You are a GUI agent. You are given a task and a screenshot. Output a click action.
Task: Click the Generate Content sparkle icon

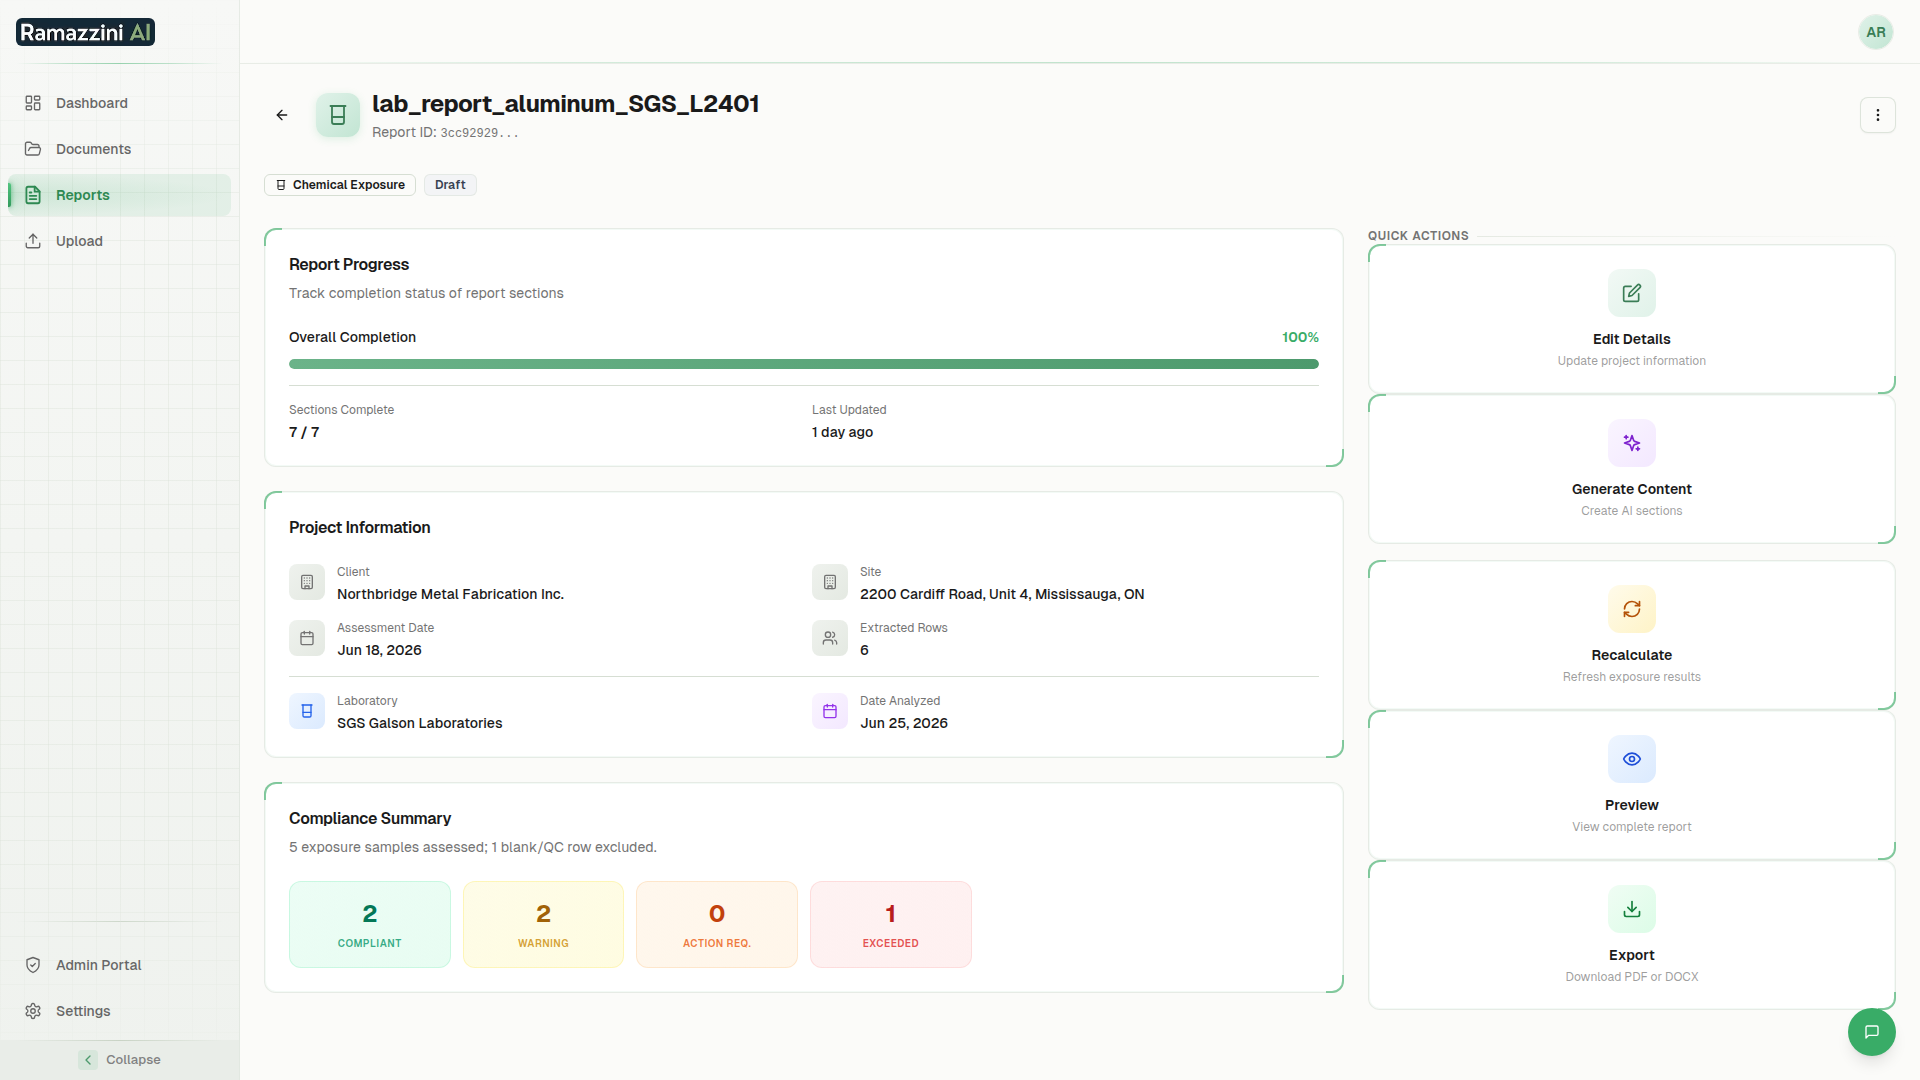click(1631, 443)
